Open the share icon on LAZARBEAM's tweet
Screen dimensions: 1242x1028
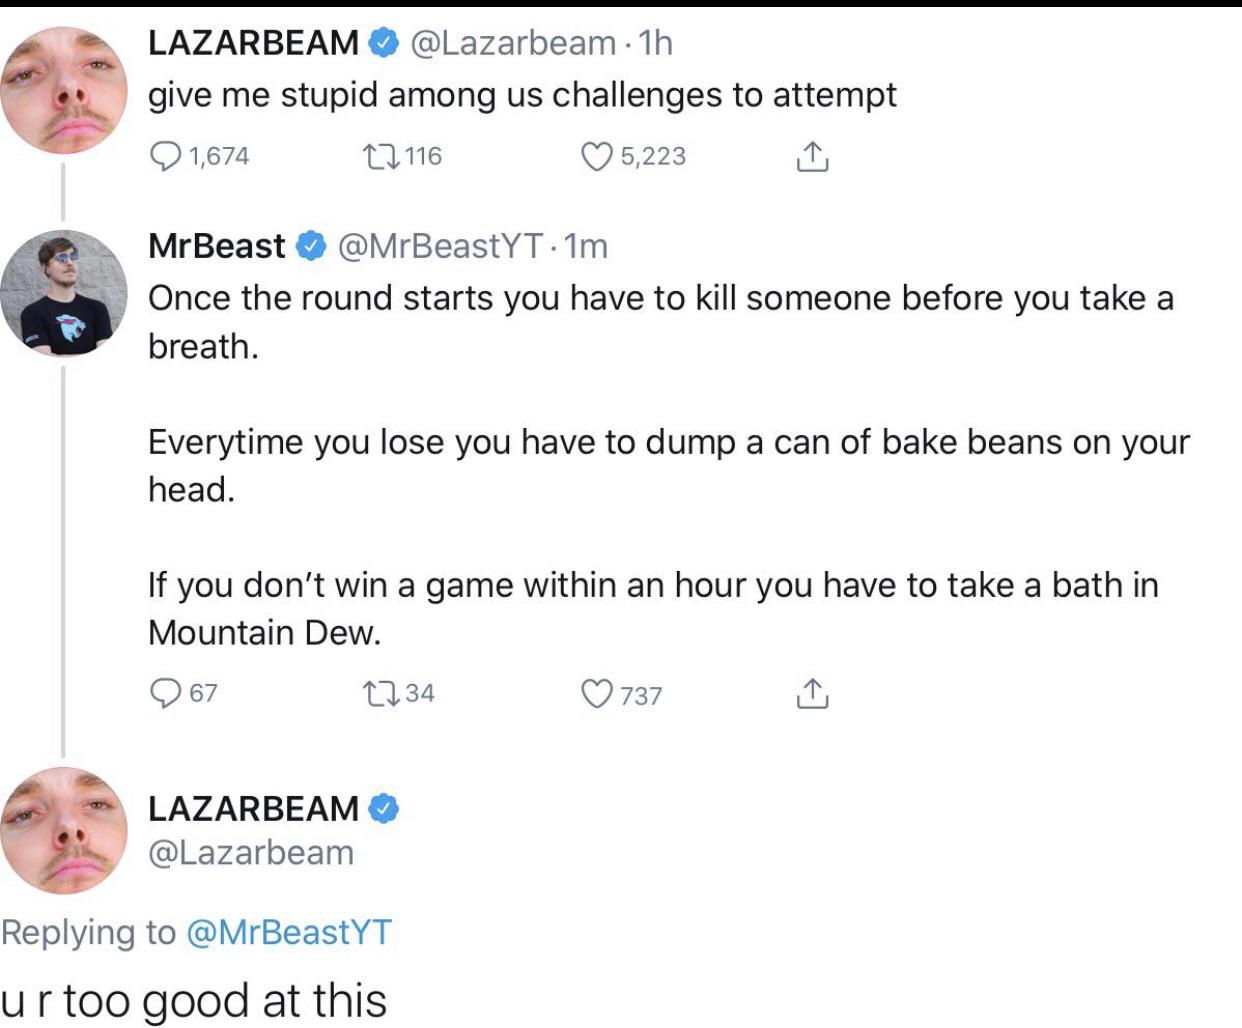(x=811, y=156)
